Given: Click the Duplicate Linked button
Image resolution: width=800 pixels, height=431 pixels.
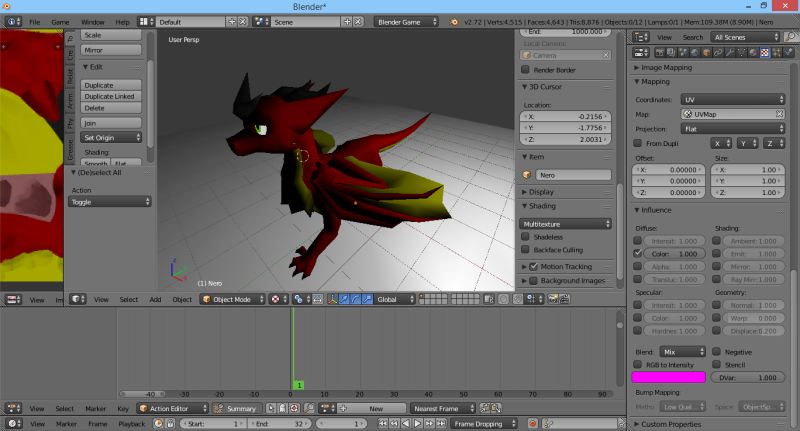Looking at the screenshot, I should (x=111, y=96).
